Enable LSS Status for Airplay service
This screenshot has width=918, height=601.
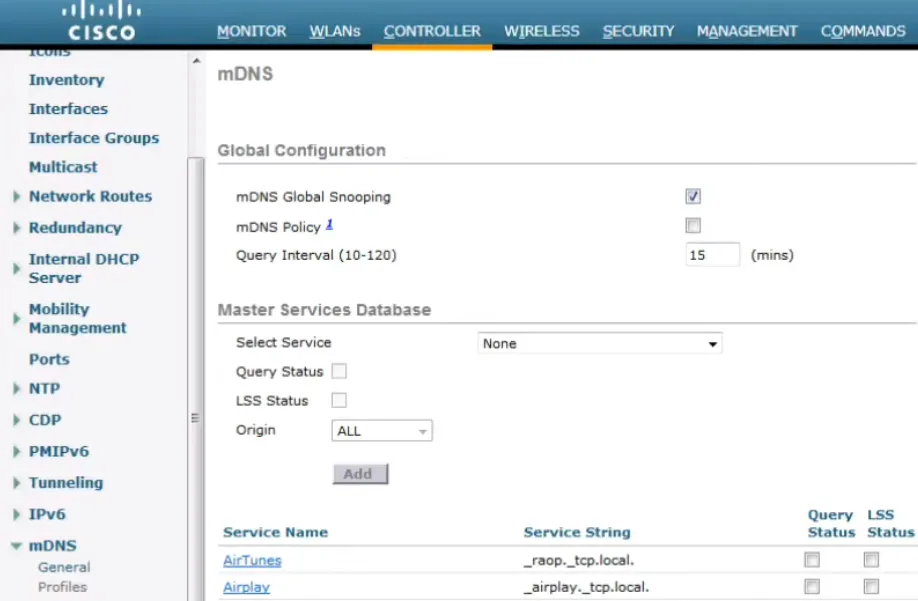click(x=870, y=587)
